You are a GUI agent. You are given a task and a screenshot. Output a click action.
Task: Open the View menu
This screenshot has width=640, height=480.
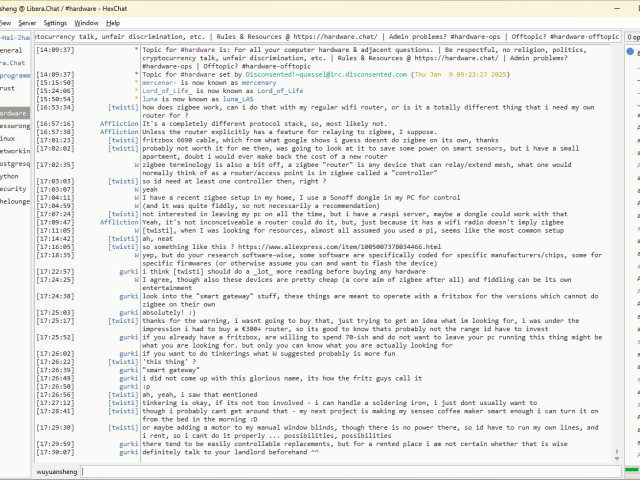click(5, 22)
